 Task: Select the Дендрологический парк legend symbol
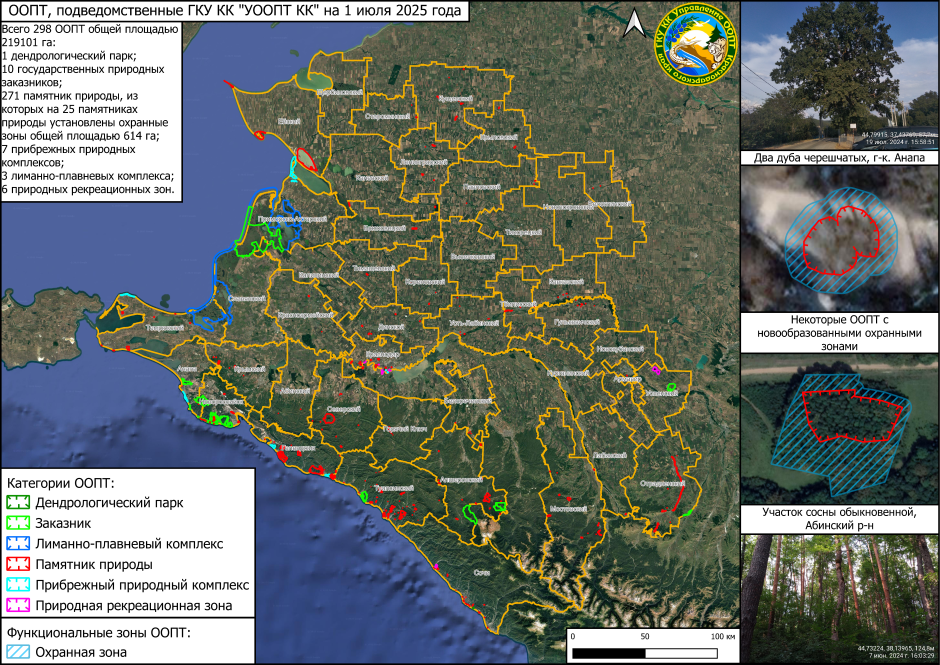click(18, 502)
